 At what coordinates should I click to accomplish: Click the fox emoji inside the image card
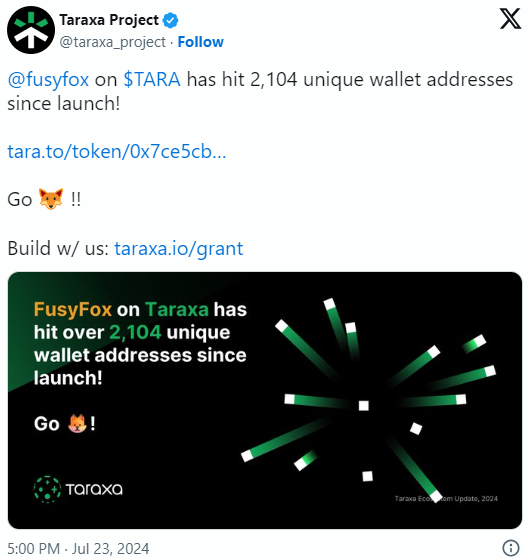pos(78,423)
